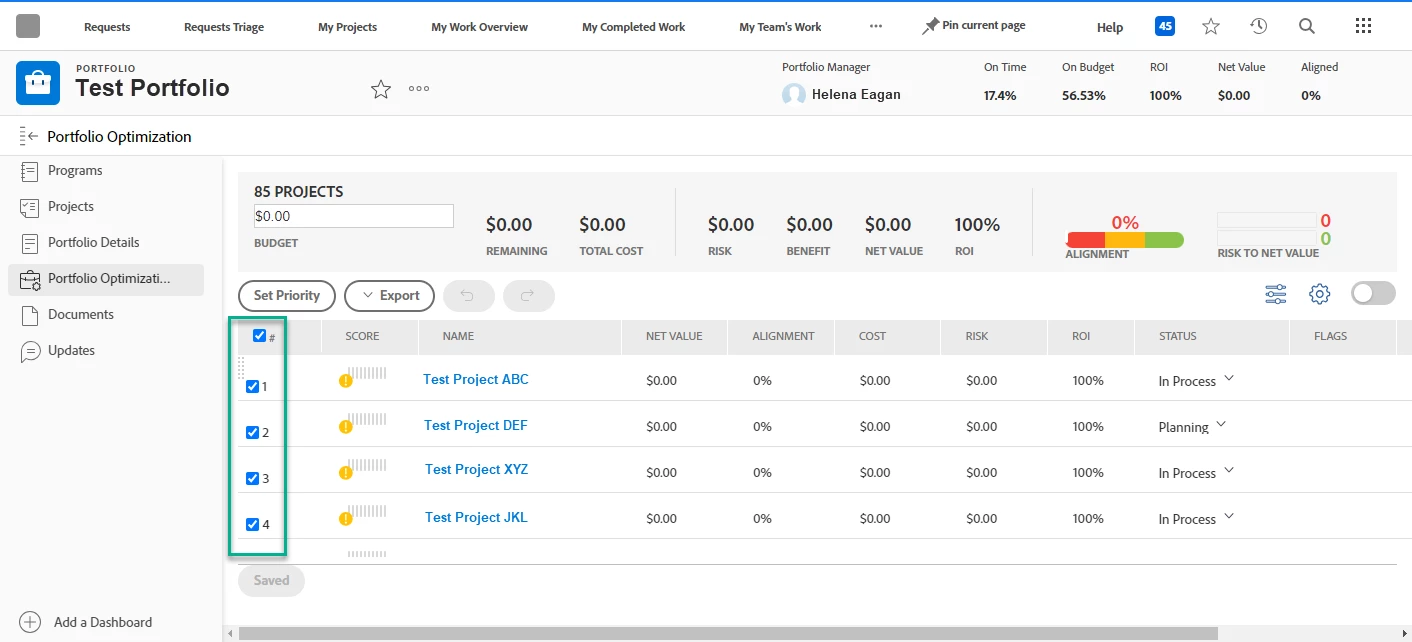
Task: Open notifications badge showing 45
Action: point(1165,26)
